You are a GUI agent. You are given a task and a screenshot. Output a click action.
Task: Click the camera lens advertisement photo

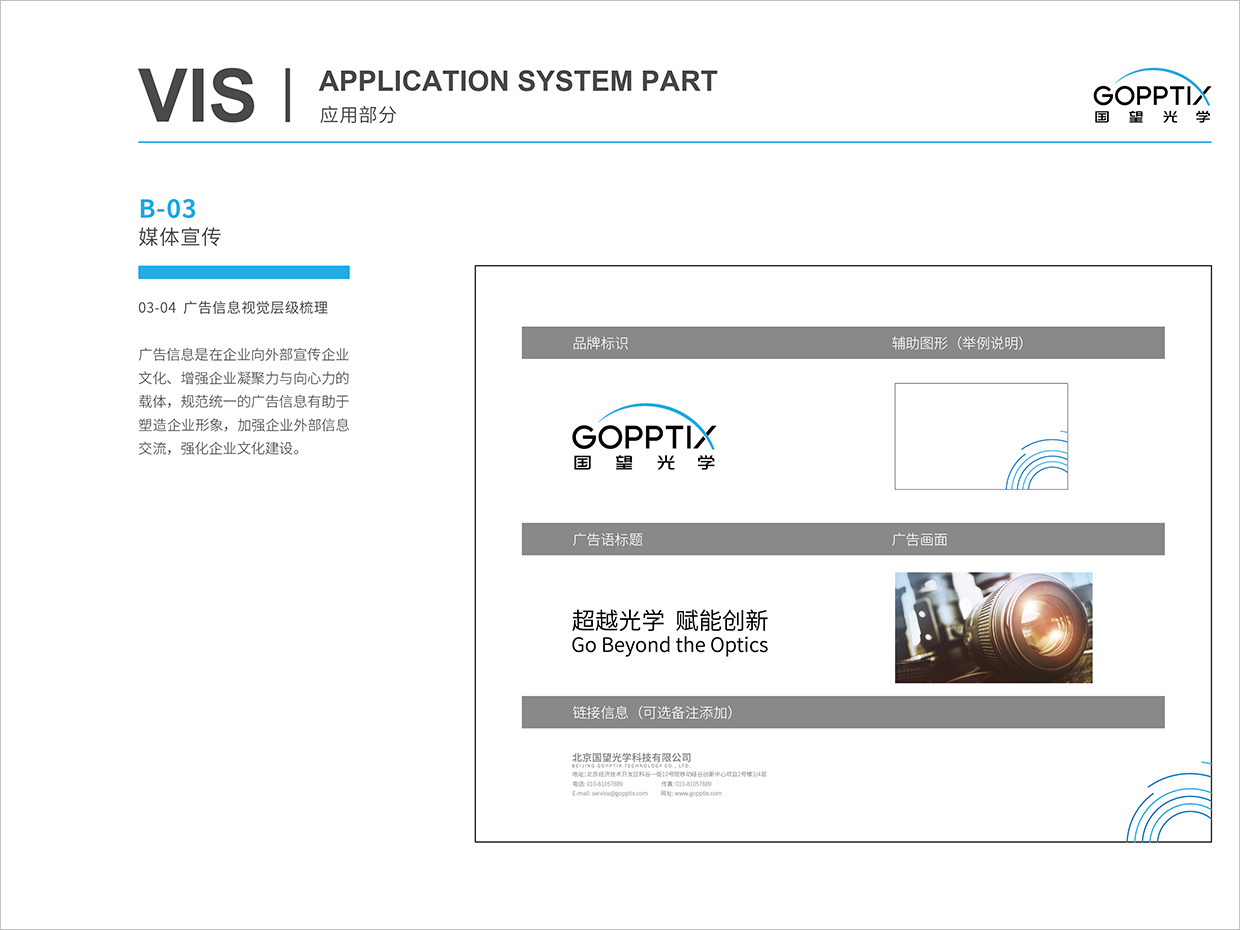coord(993,627)
